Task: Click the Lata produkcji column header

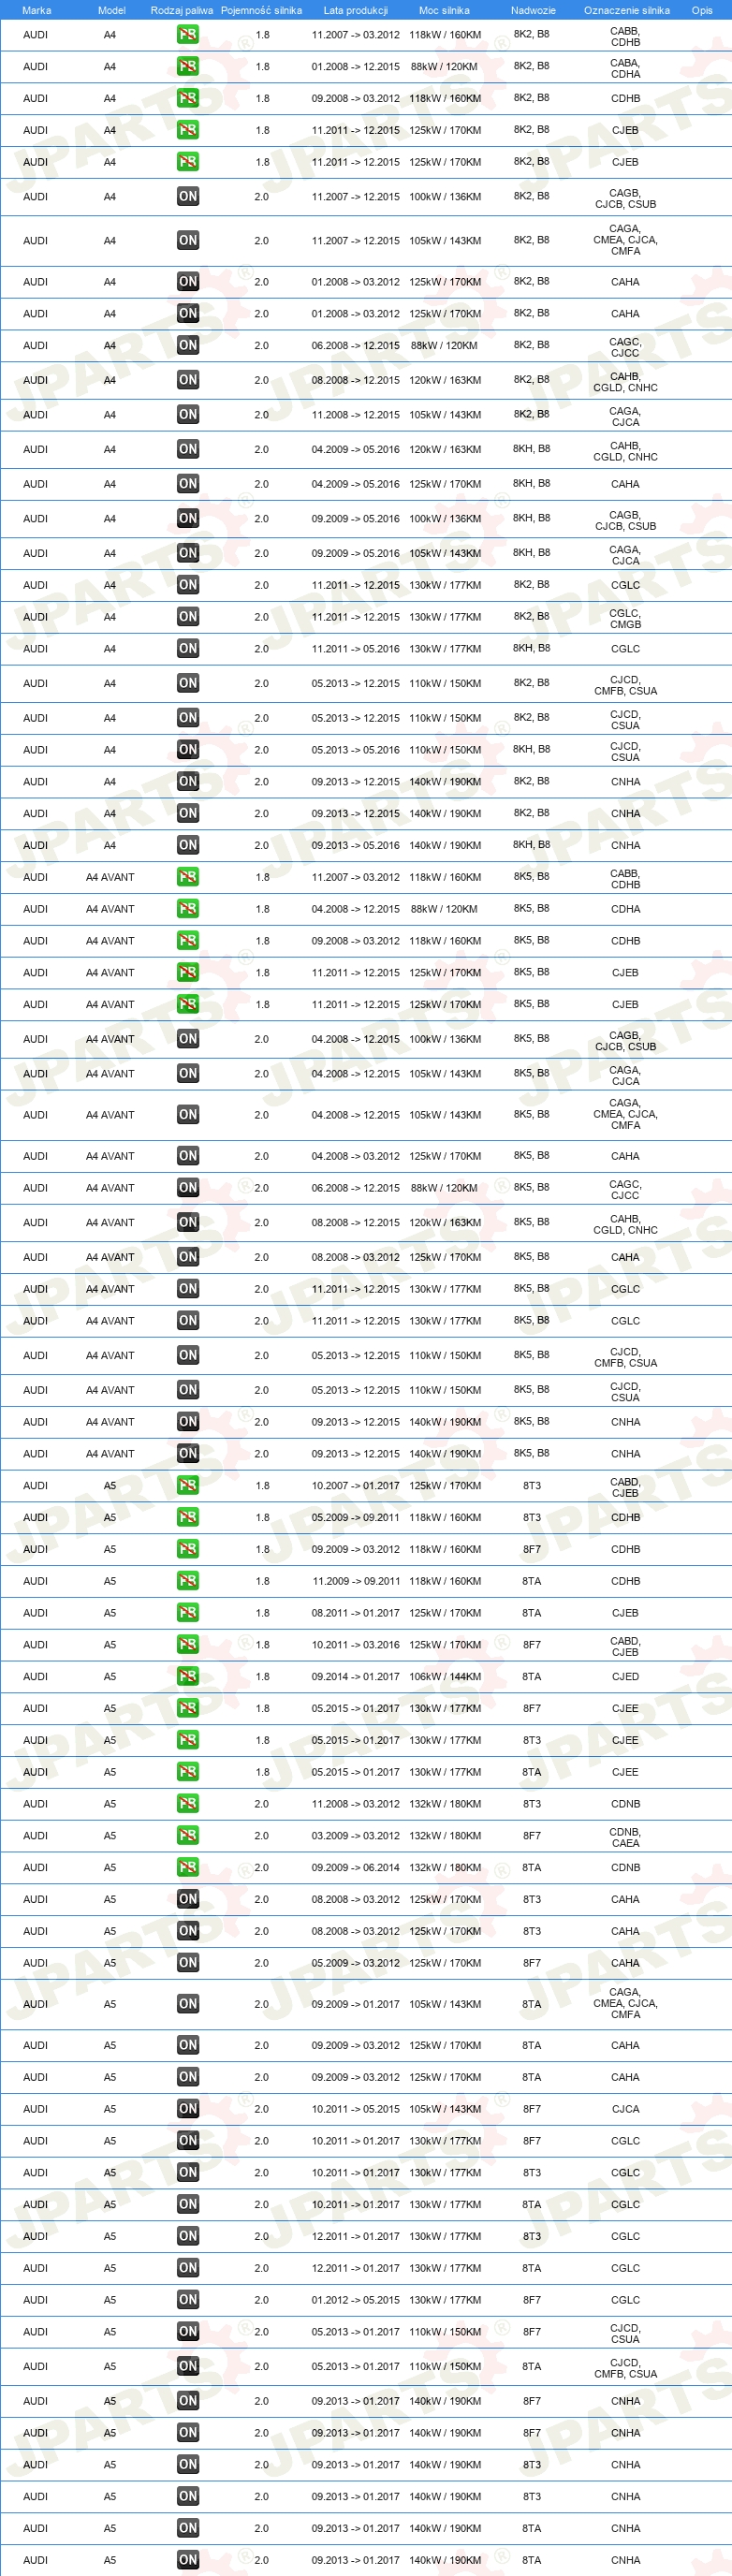Action: point(355,10)
